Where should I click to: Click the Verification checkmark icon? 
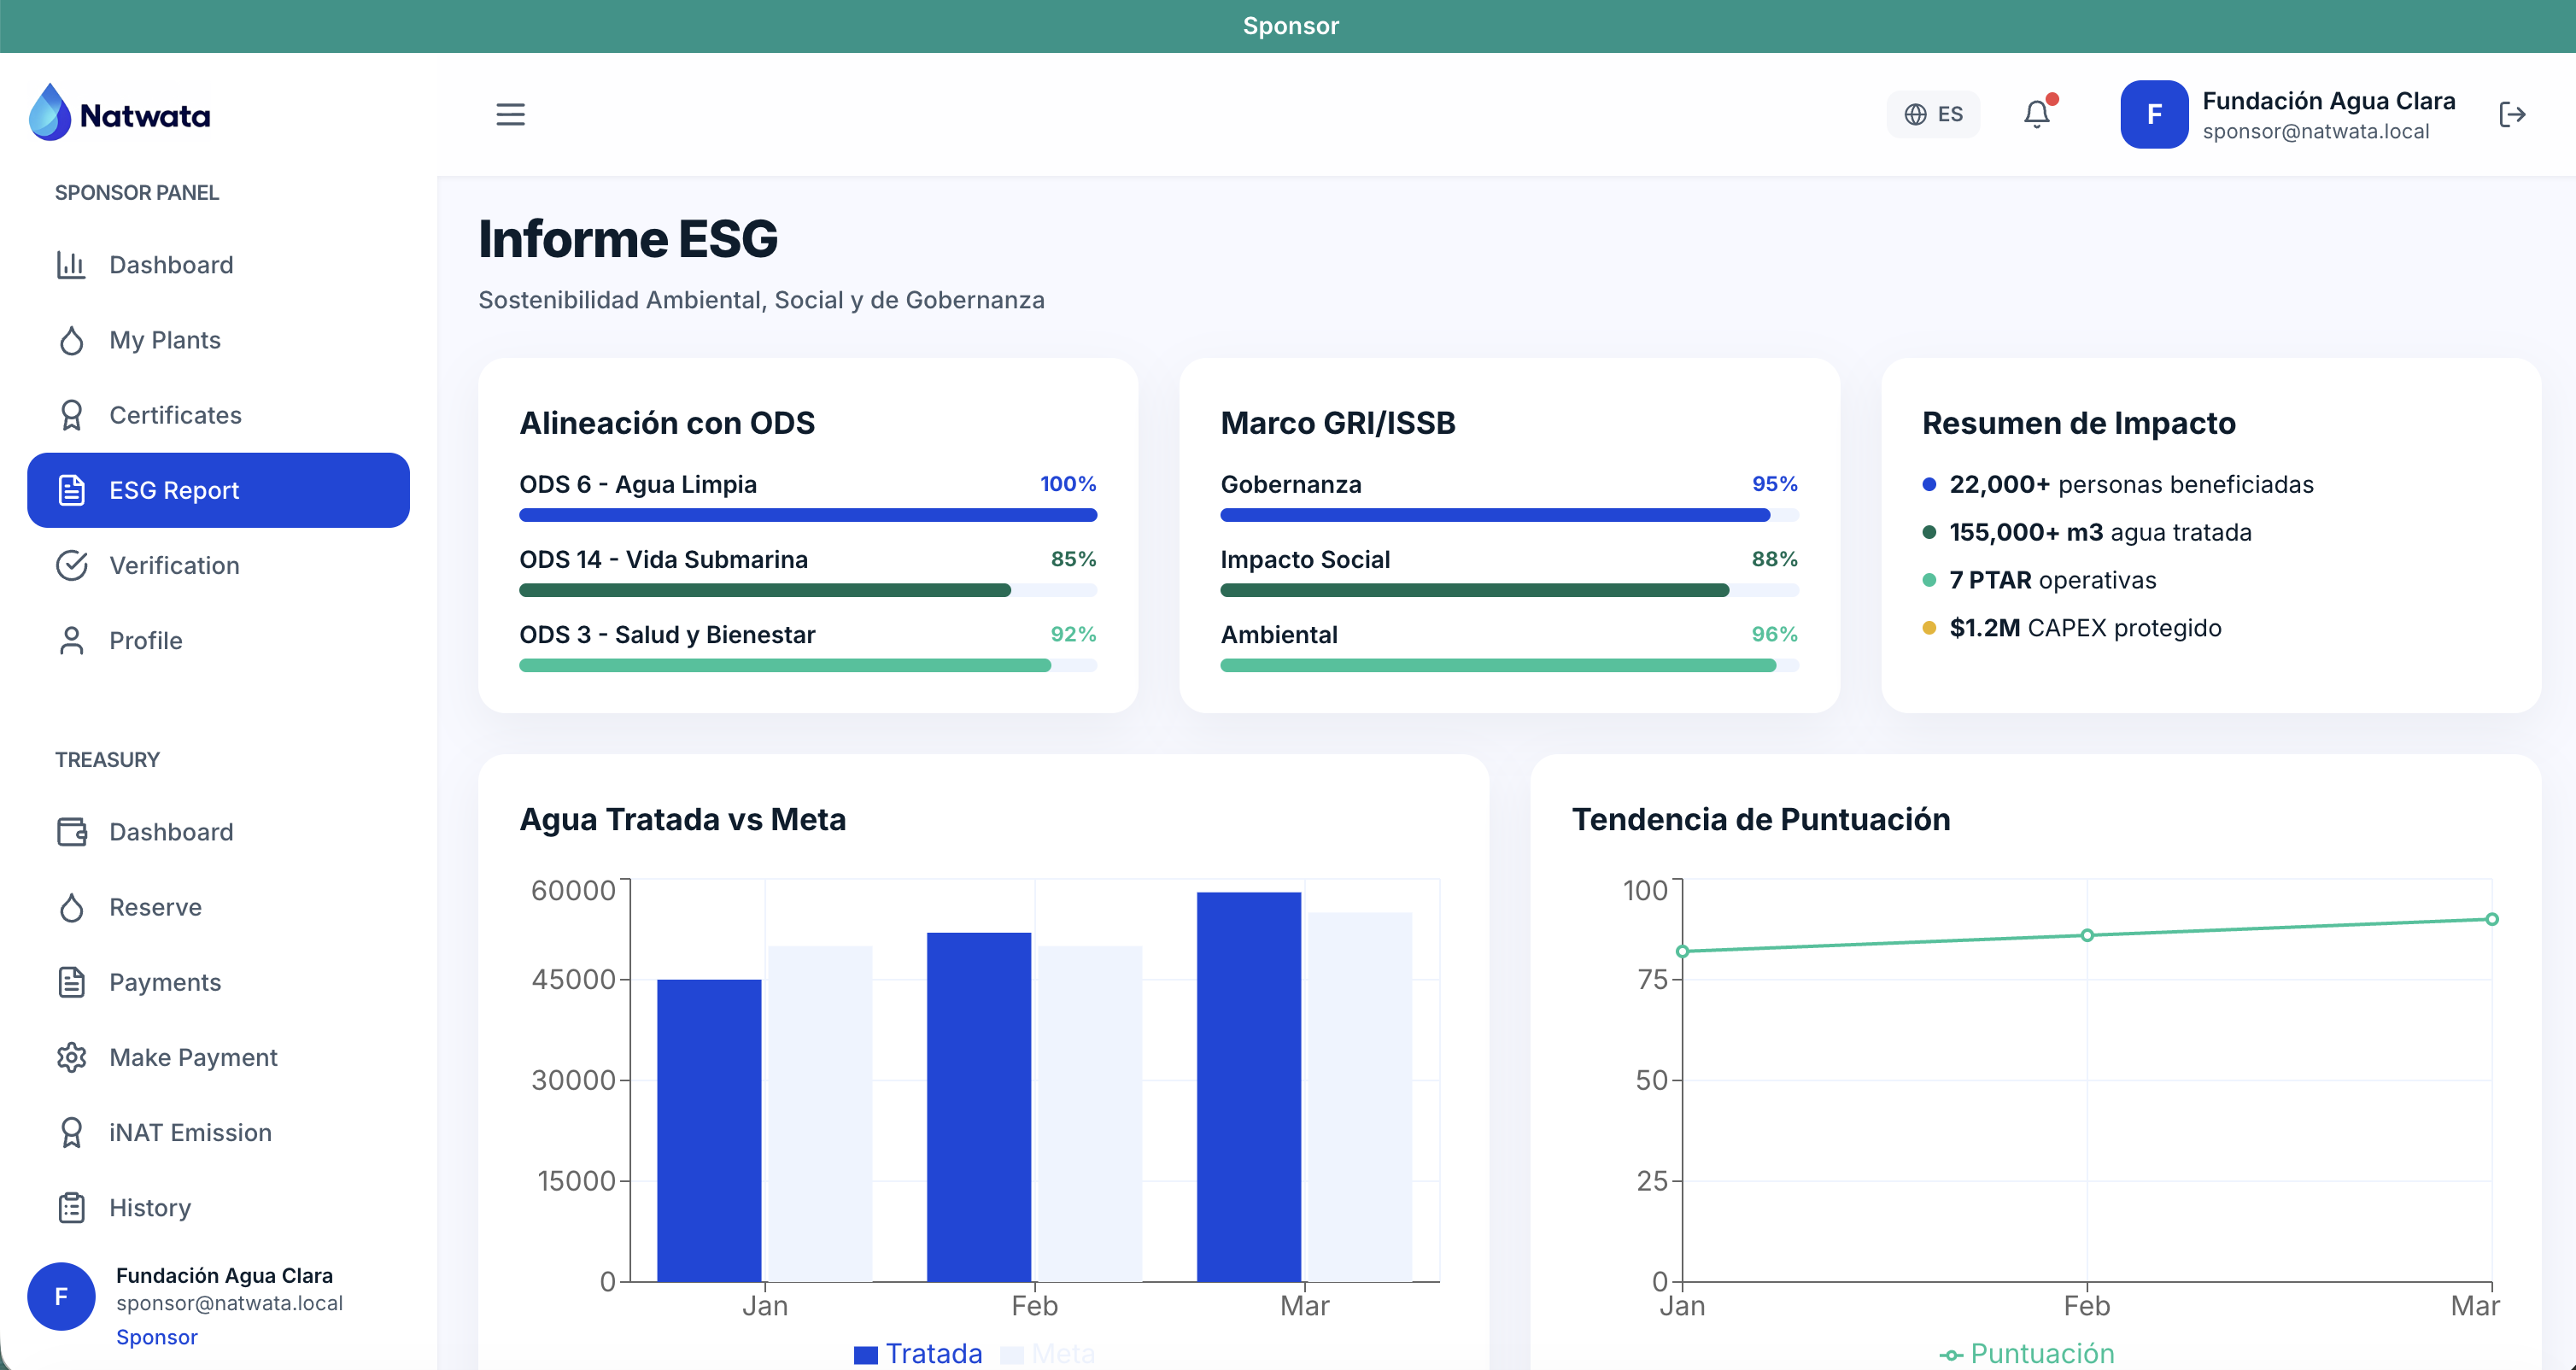pyautogui.click(x=71, y=565)
